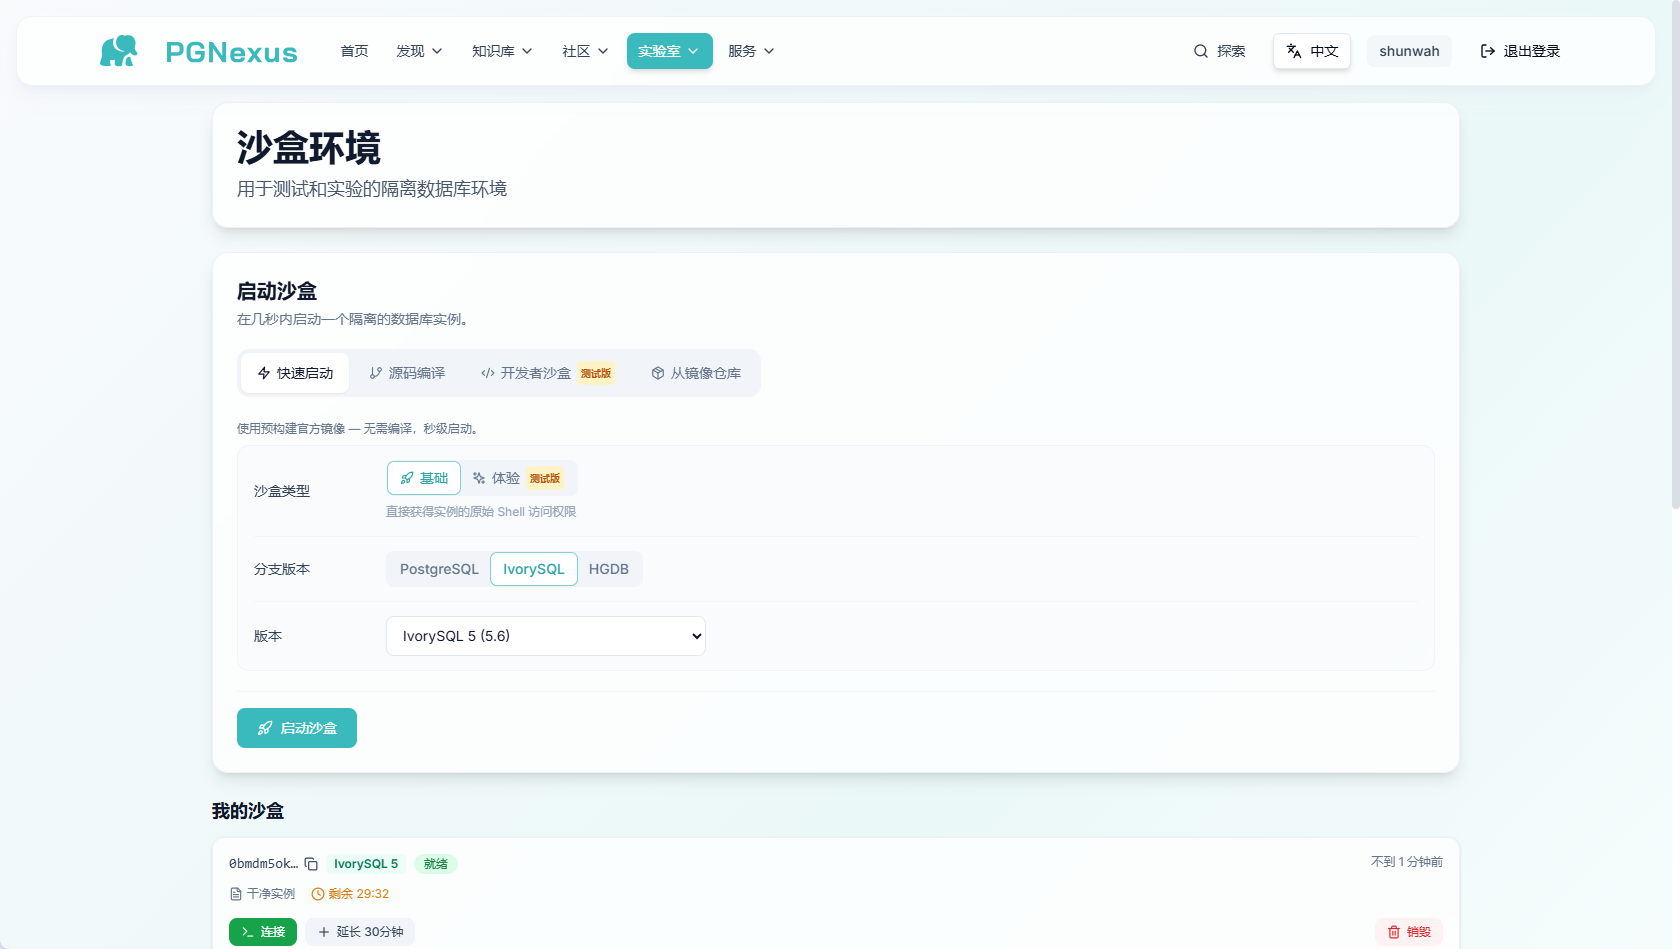Choose the PostgreSQL distribution
This screenshot has height=949, width=1680.
(439, 569)
